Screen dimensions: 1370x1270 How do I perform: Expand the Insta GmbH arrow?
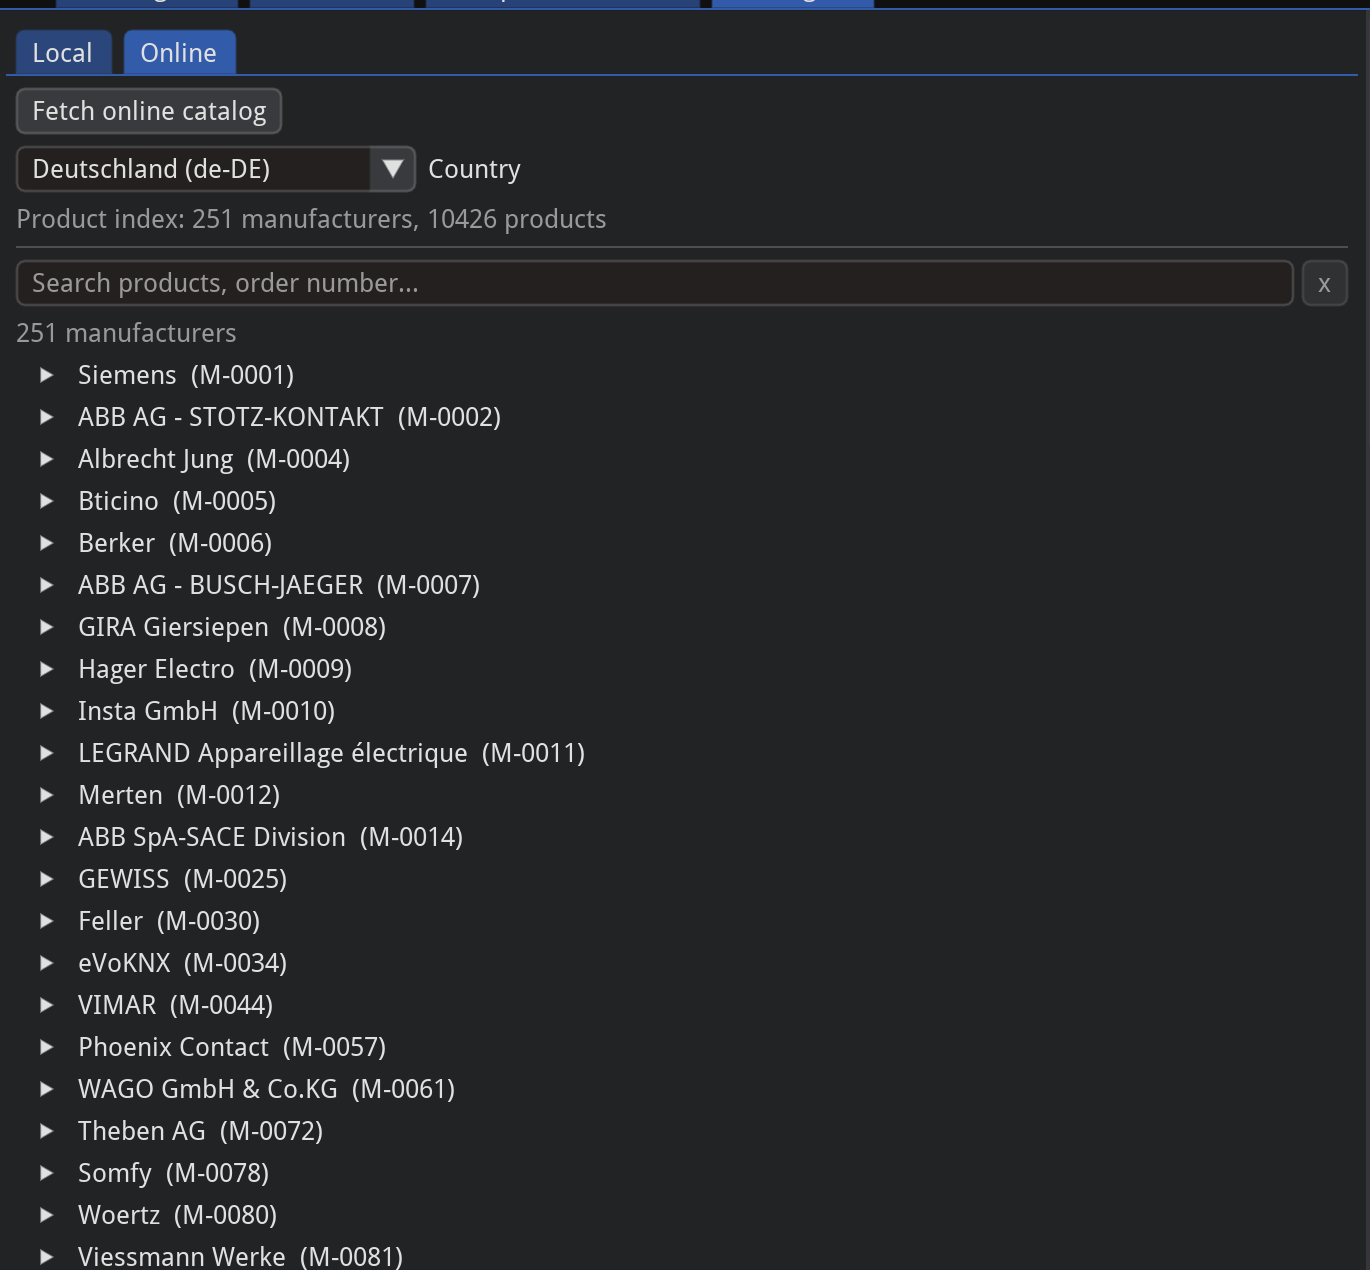(46, 711)
